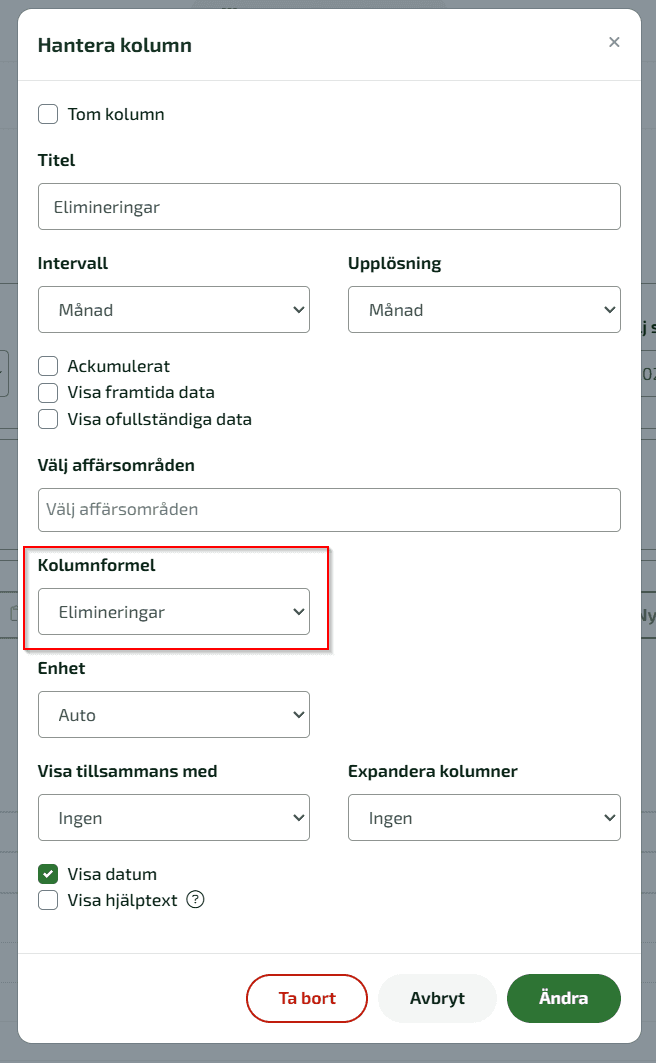Image resolution: width=656 pixels, height=1063 pixels.
Task: Click the Tom kolumn label
Action: point(116,114)
